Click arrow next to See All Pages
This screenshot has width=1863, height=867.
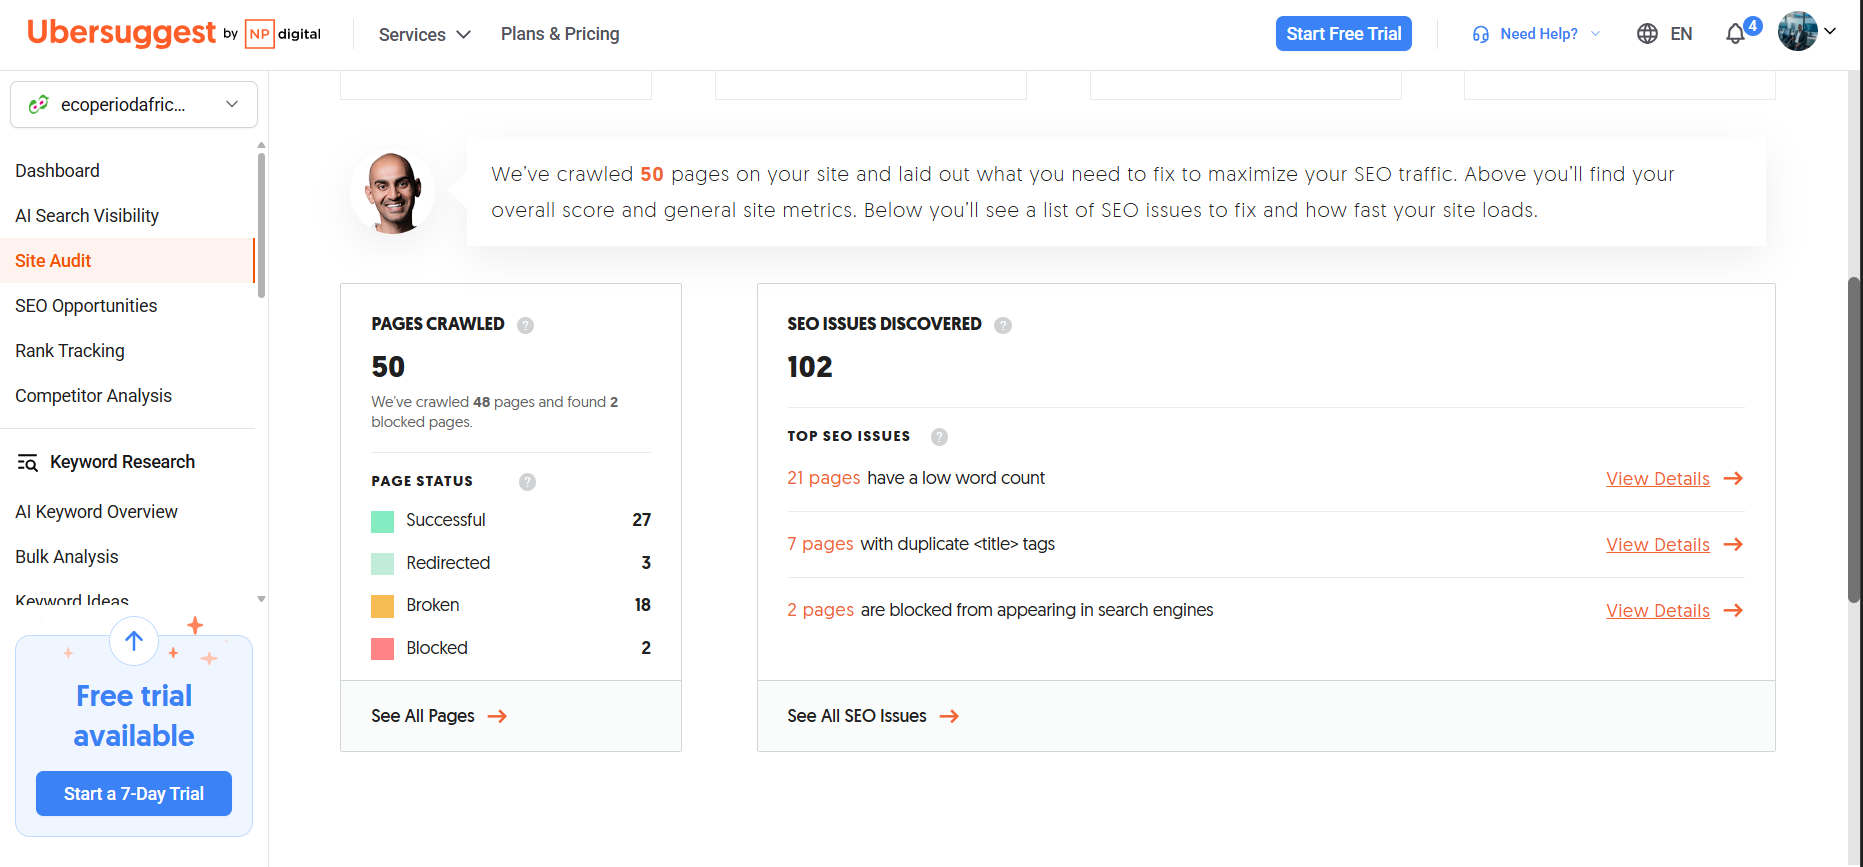[x=497, y=716]
